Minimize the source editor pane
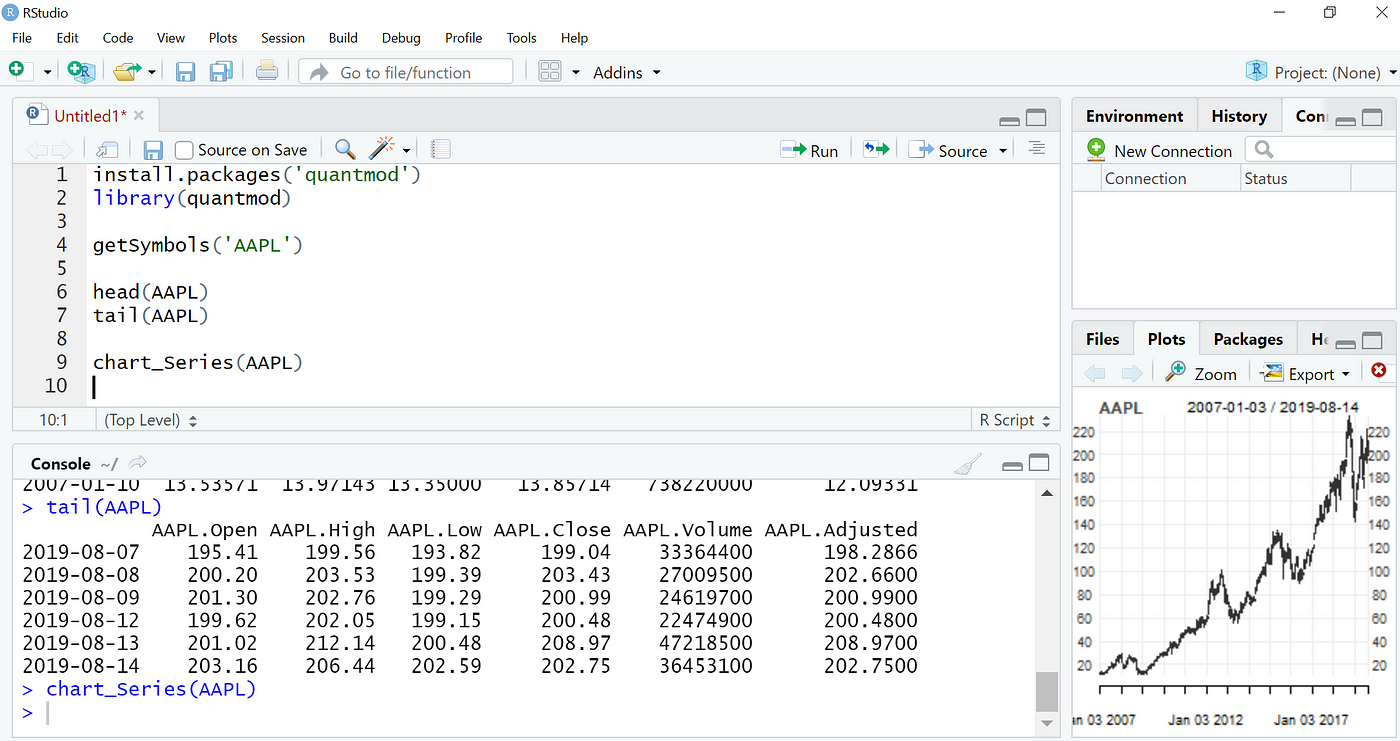Viewport: 1400px width, 741px height. pos(1010,119)
